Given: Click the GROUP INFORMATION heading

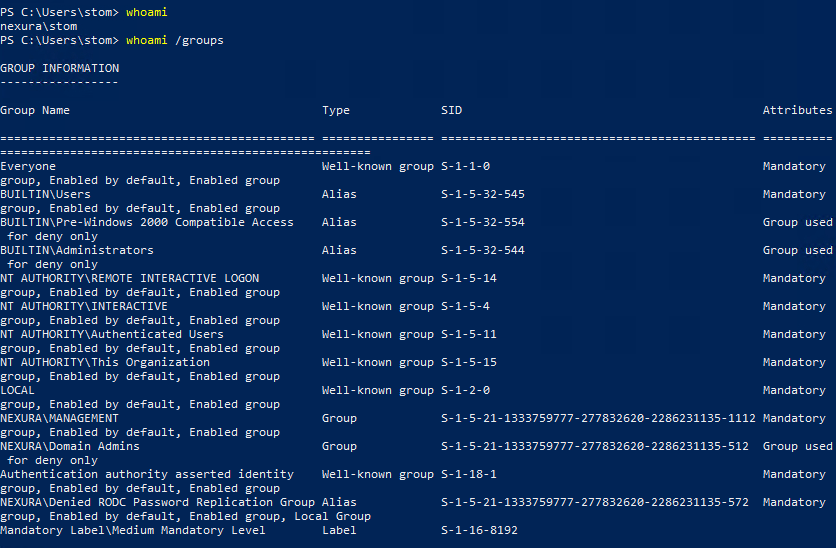Looking at the screenshot, I should (59, 68).
